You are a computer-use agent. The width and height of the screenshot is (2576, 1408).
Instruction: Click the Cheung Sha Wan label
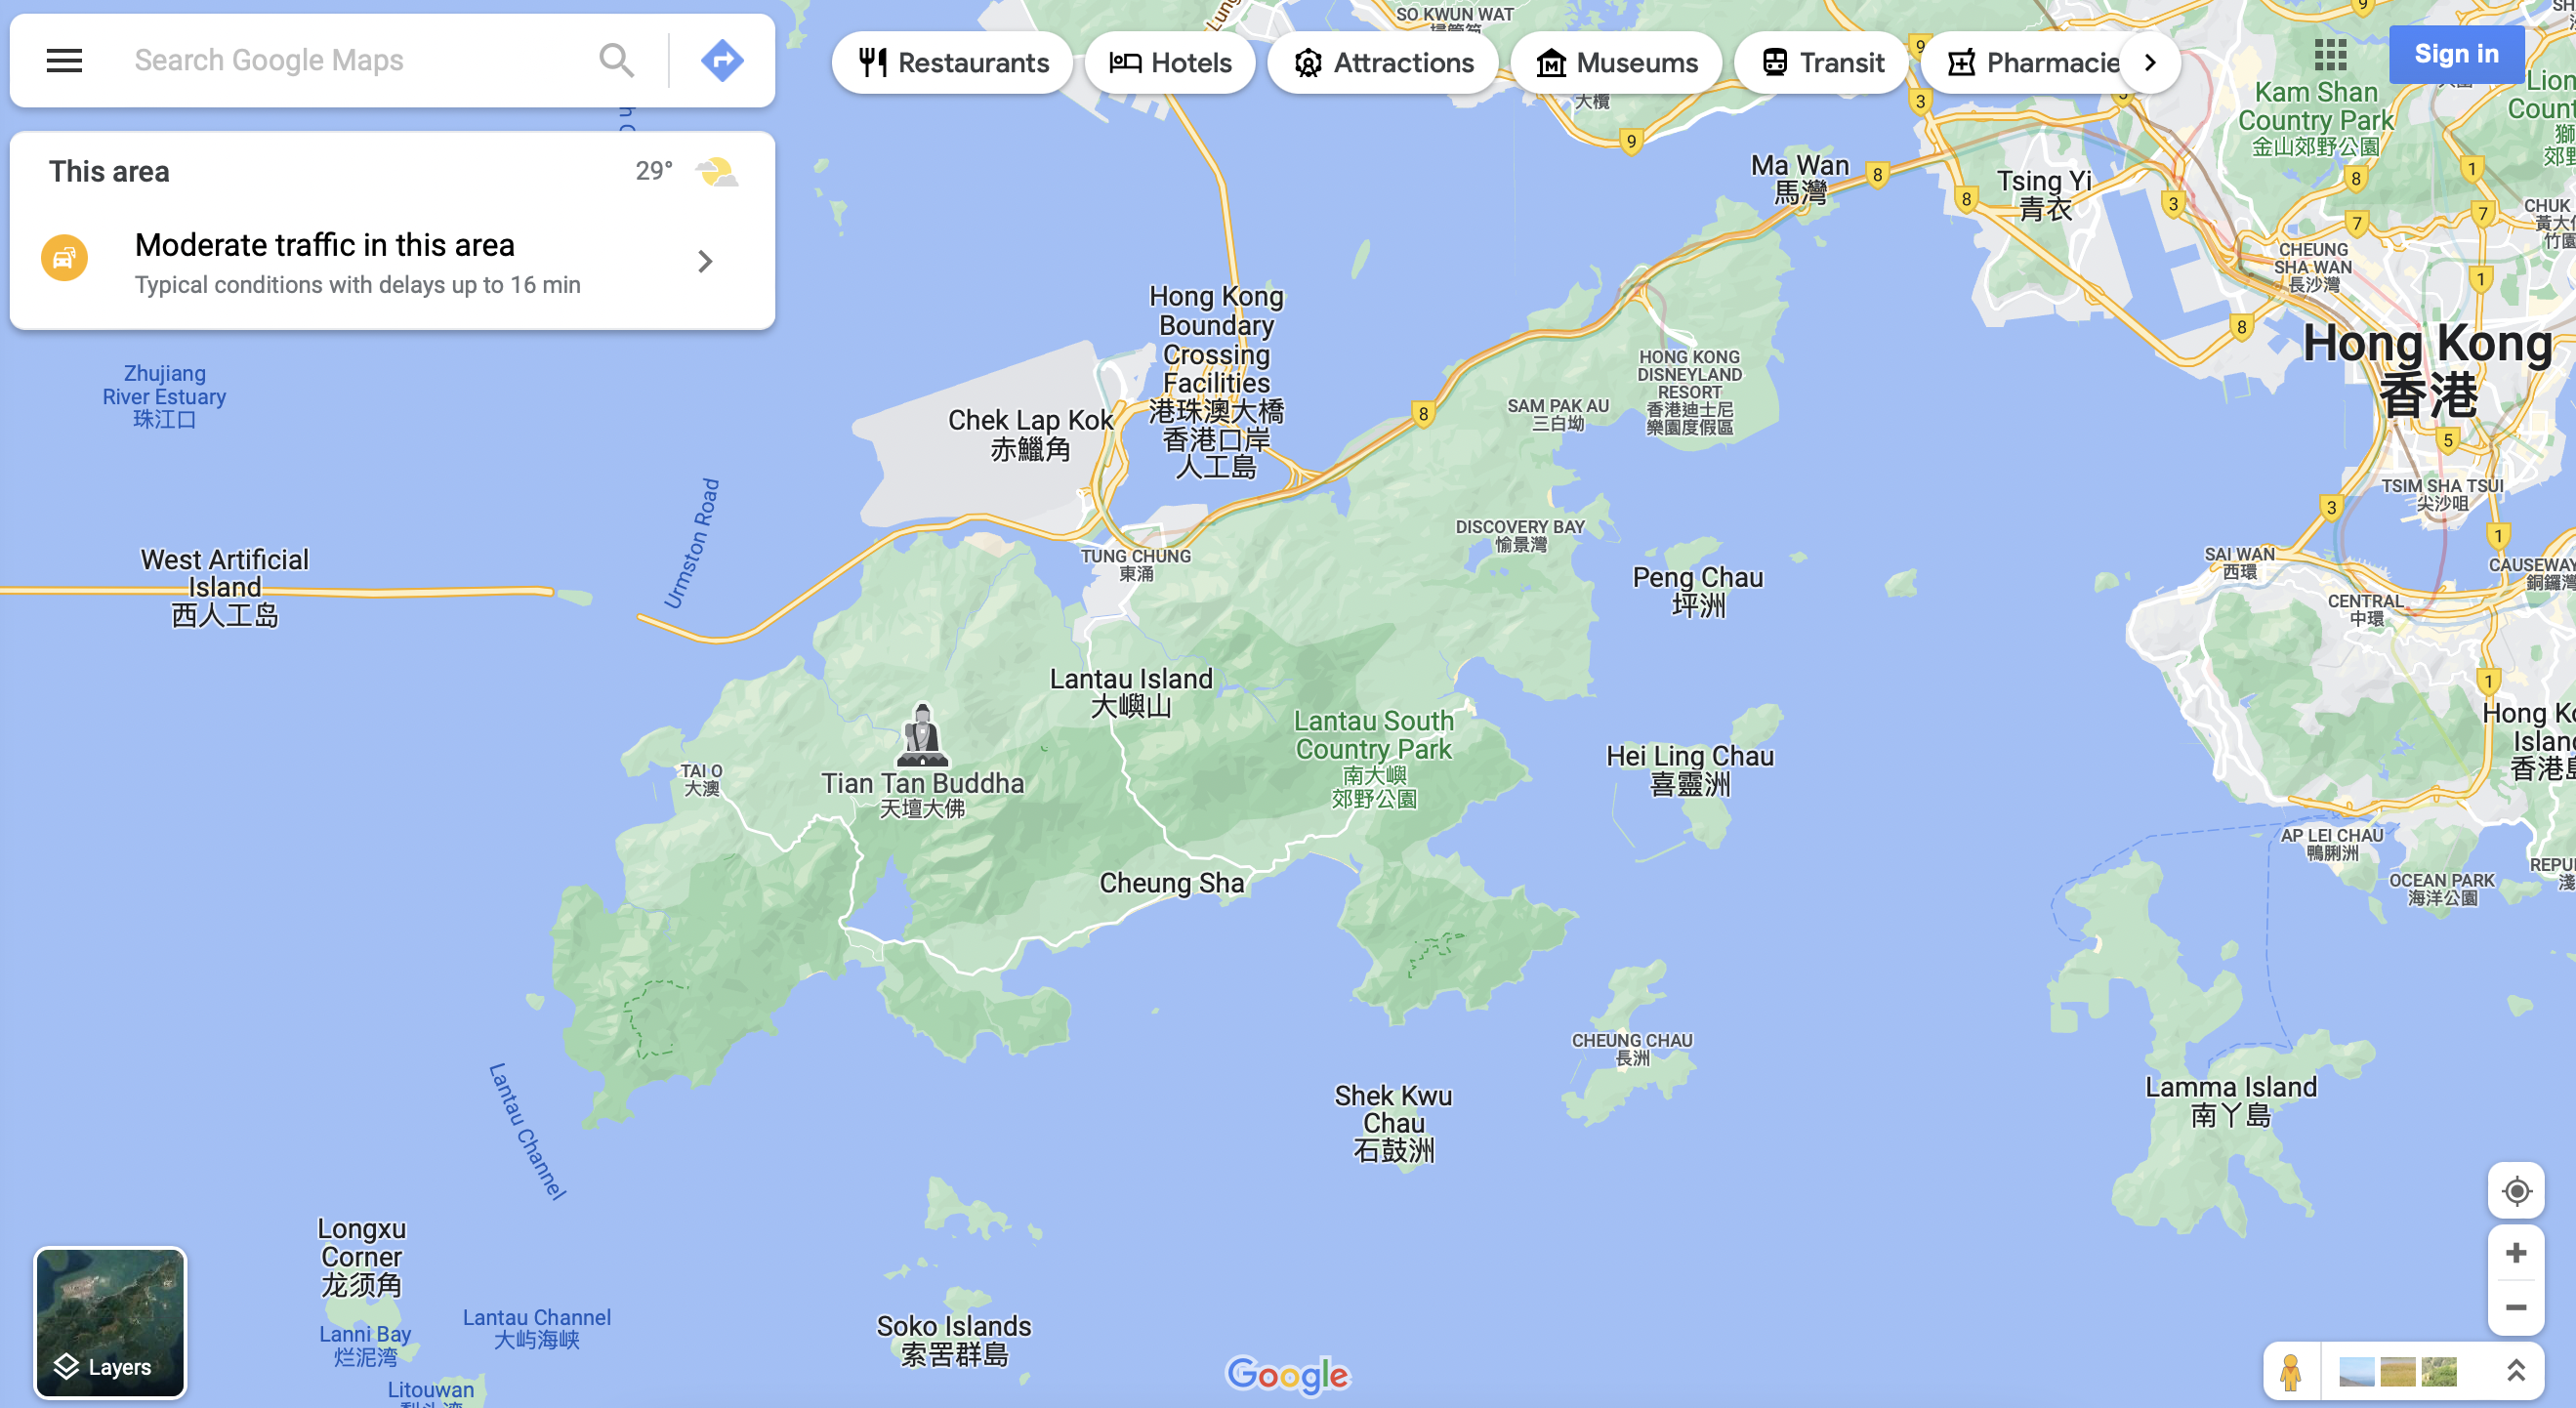[x=2313, y=267]
